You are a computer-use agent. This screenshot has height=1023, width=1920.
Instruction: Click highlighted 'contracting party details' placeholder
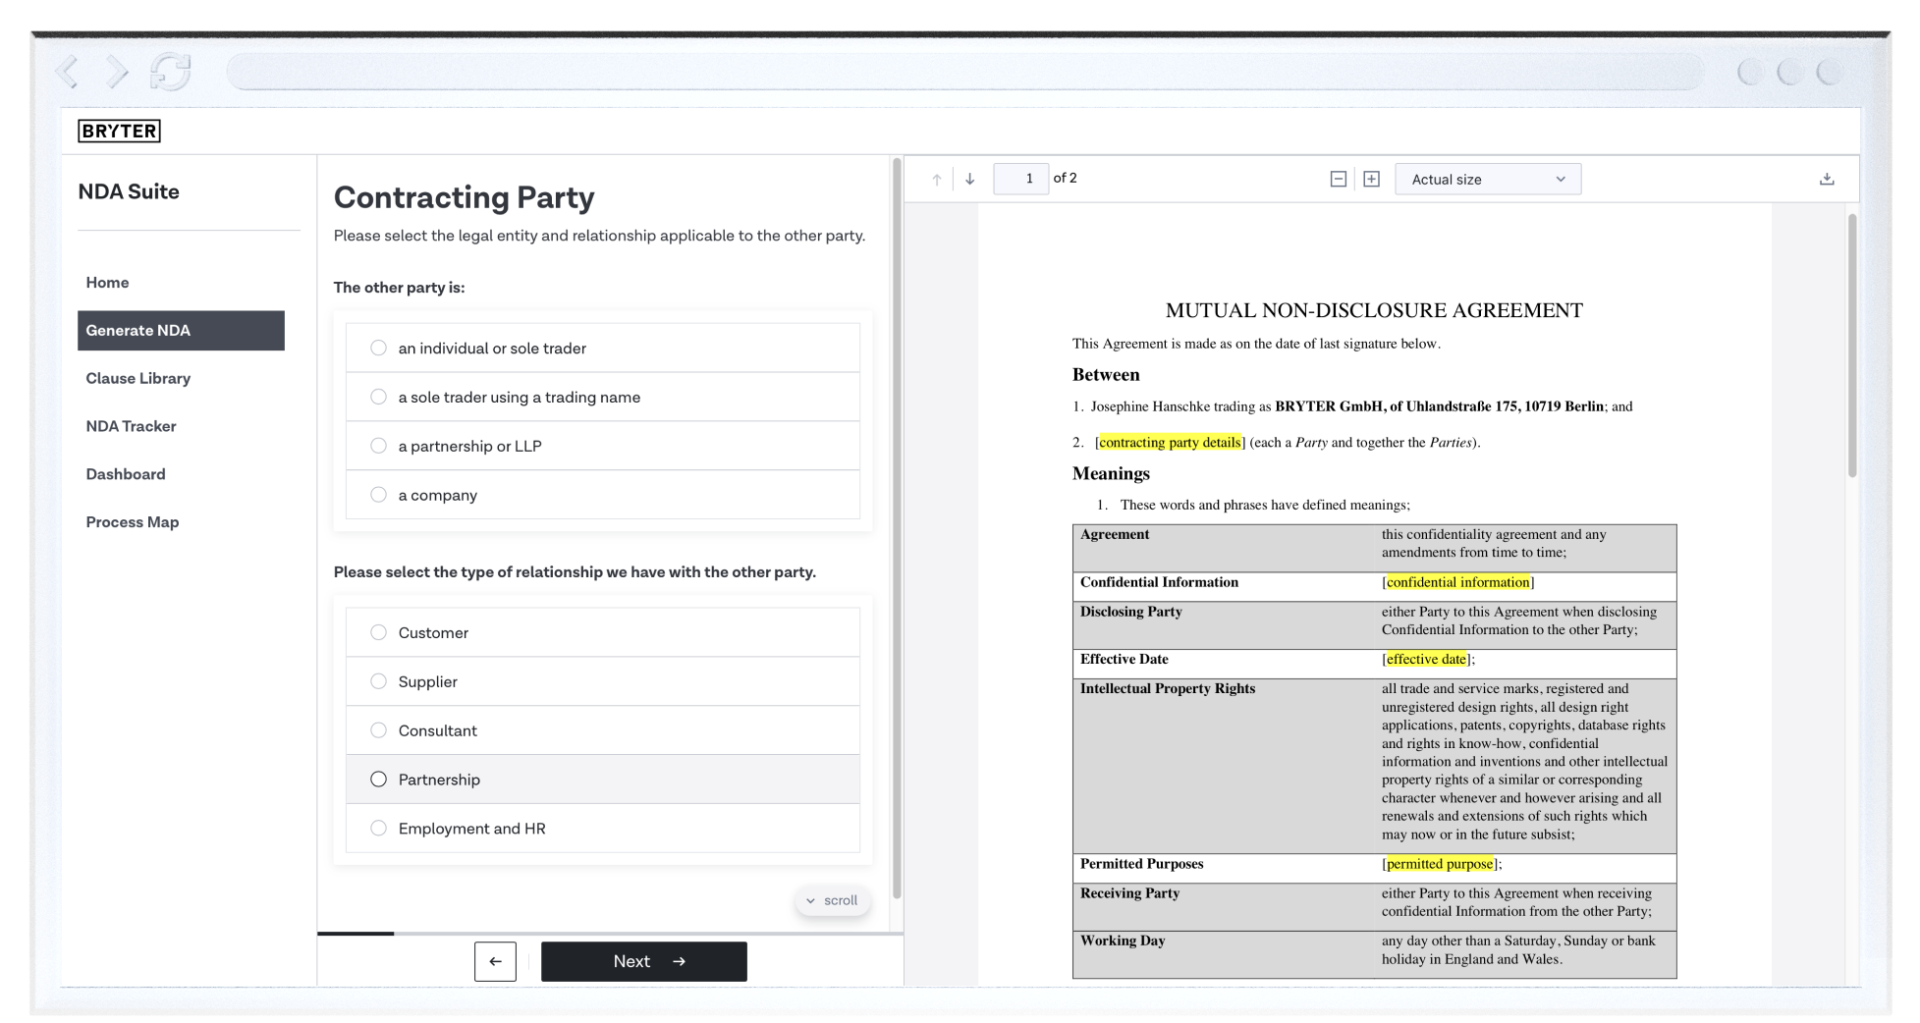click(x=1170, y=442)
